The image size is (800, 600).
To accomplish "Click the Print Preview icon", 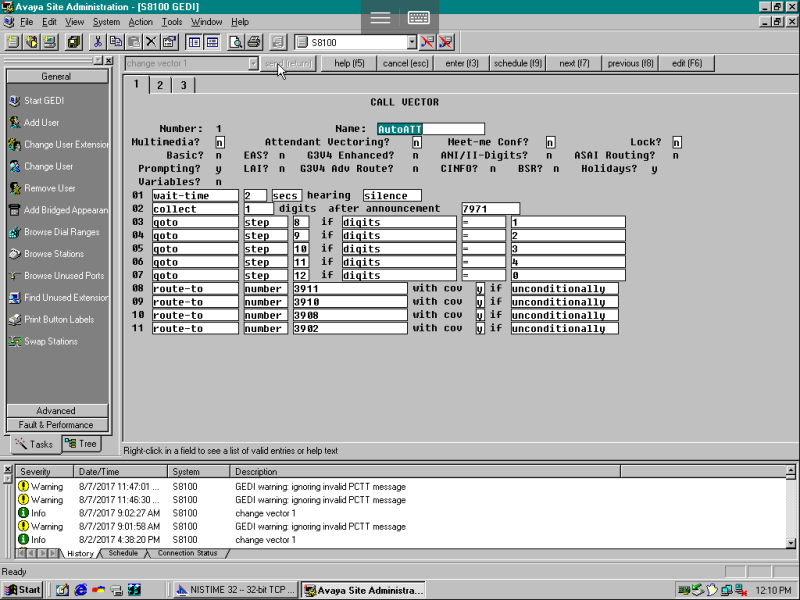I will point(236,42).
